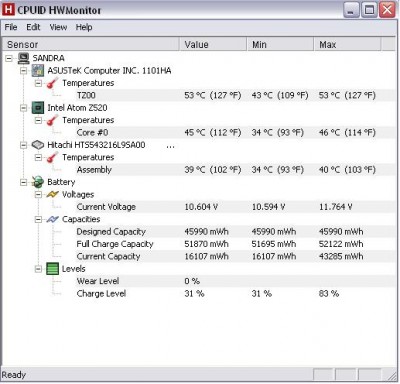The image size is (400, 384).
Task: Collapse the SANDRA root node
Action: [x=9, y=59]
